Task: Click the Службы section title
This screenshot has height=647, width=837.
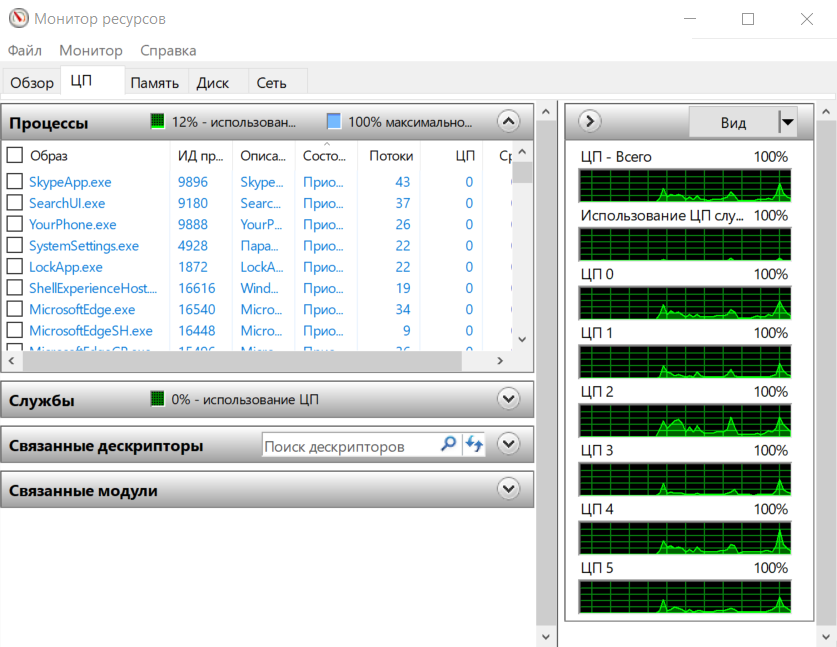Action: click(42, 400)
